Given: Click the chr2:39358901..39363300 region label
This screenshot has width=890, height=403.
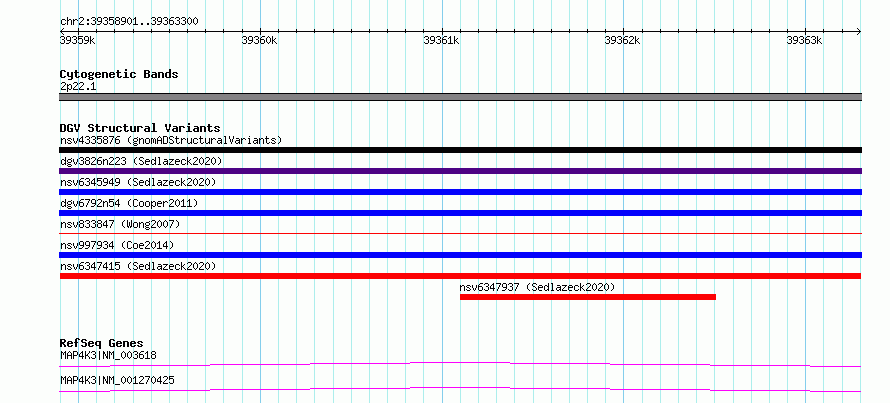Looking at the screenshot, I should pyautogui.click(x=129, y=21).
